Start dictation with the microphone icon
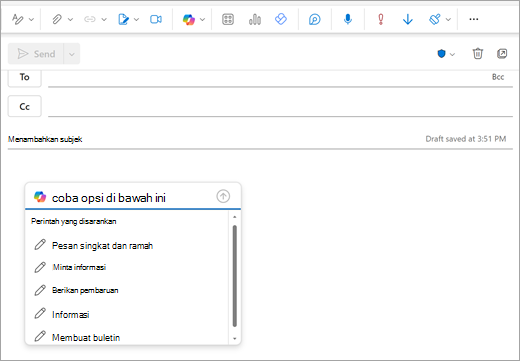Screen dimensions: 520x361 click(x=348, y=19)
